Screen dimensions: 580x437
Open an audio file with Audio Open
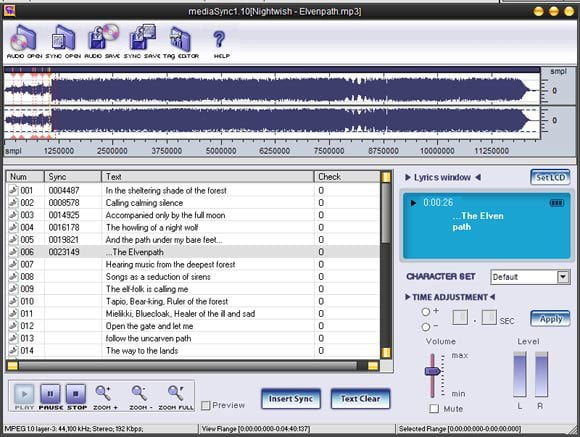point(24,41)
